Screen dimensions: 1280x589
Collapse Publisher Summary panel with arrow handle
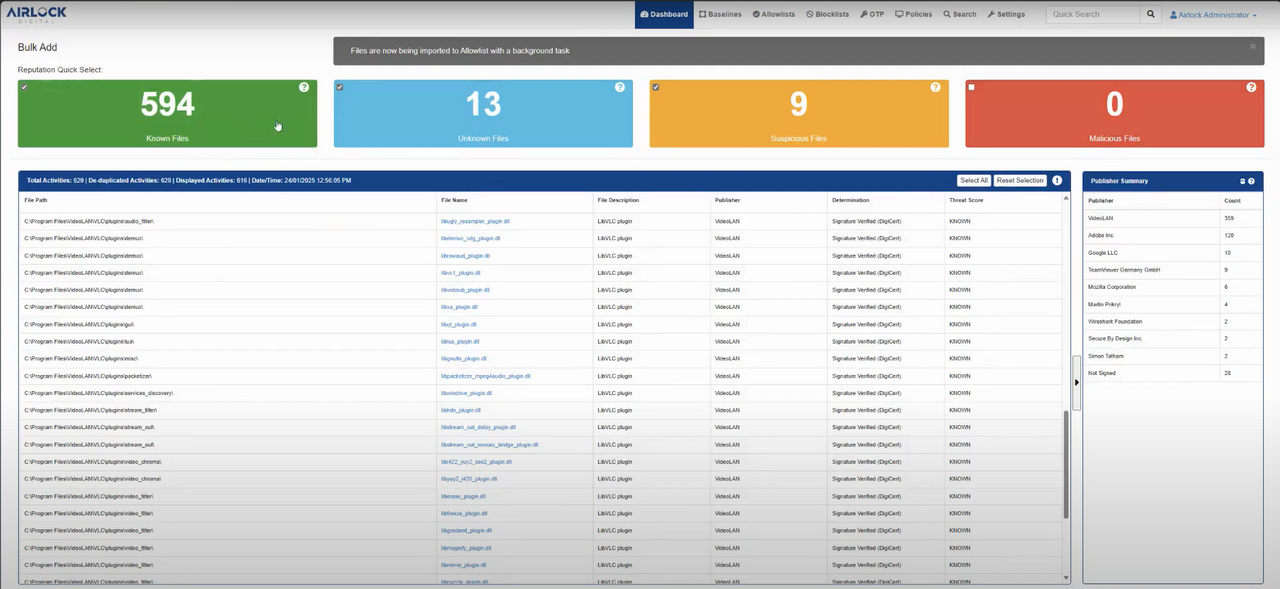(x=1077, y=382)
